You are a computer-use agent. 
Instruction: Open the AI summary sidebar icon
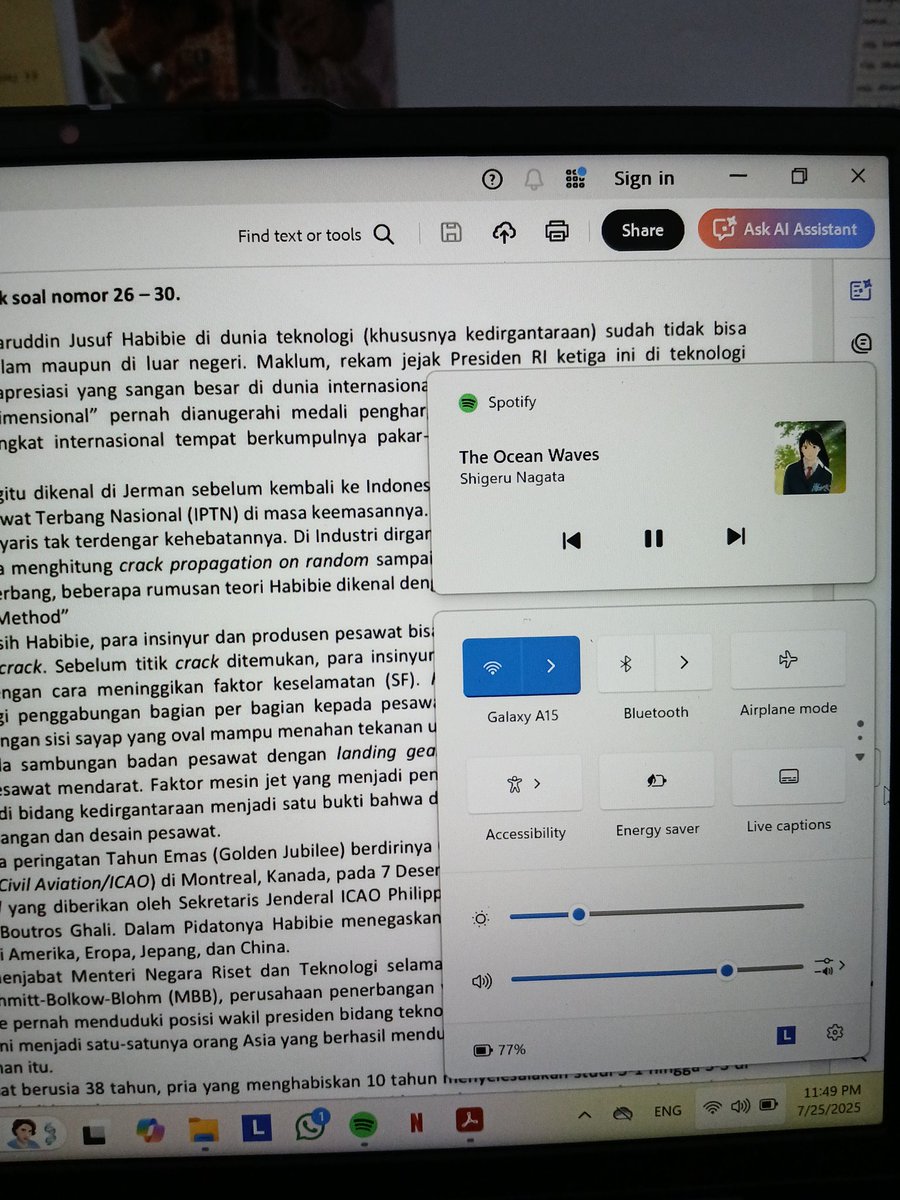(x=860, y=290)
